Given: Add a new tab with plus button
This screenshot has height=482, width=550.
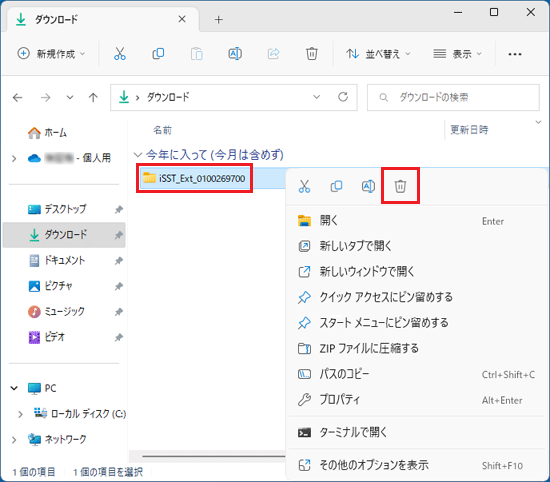Looking at the screenshot, I should (219, 20).
